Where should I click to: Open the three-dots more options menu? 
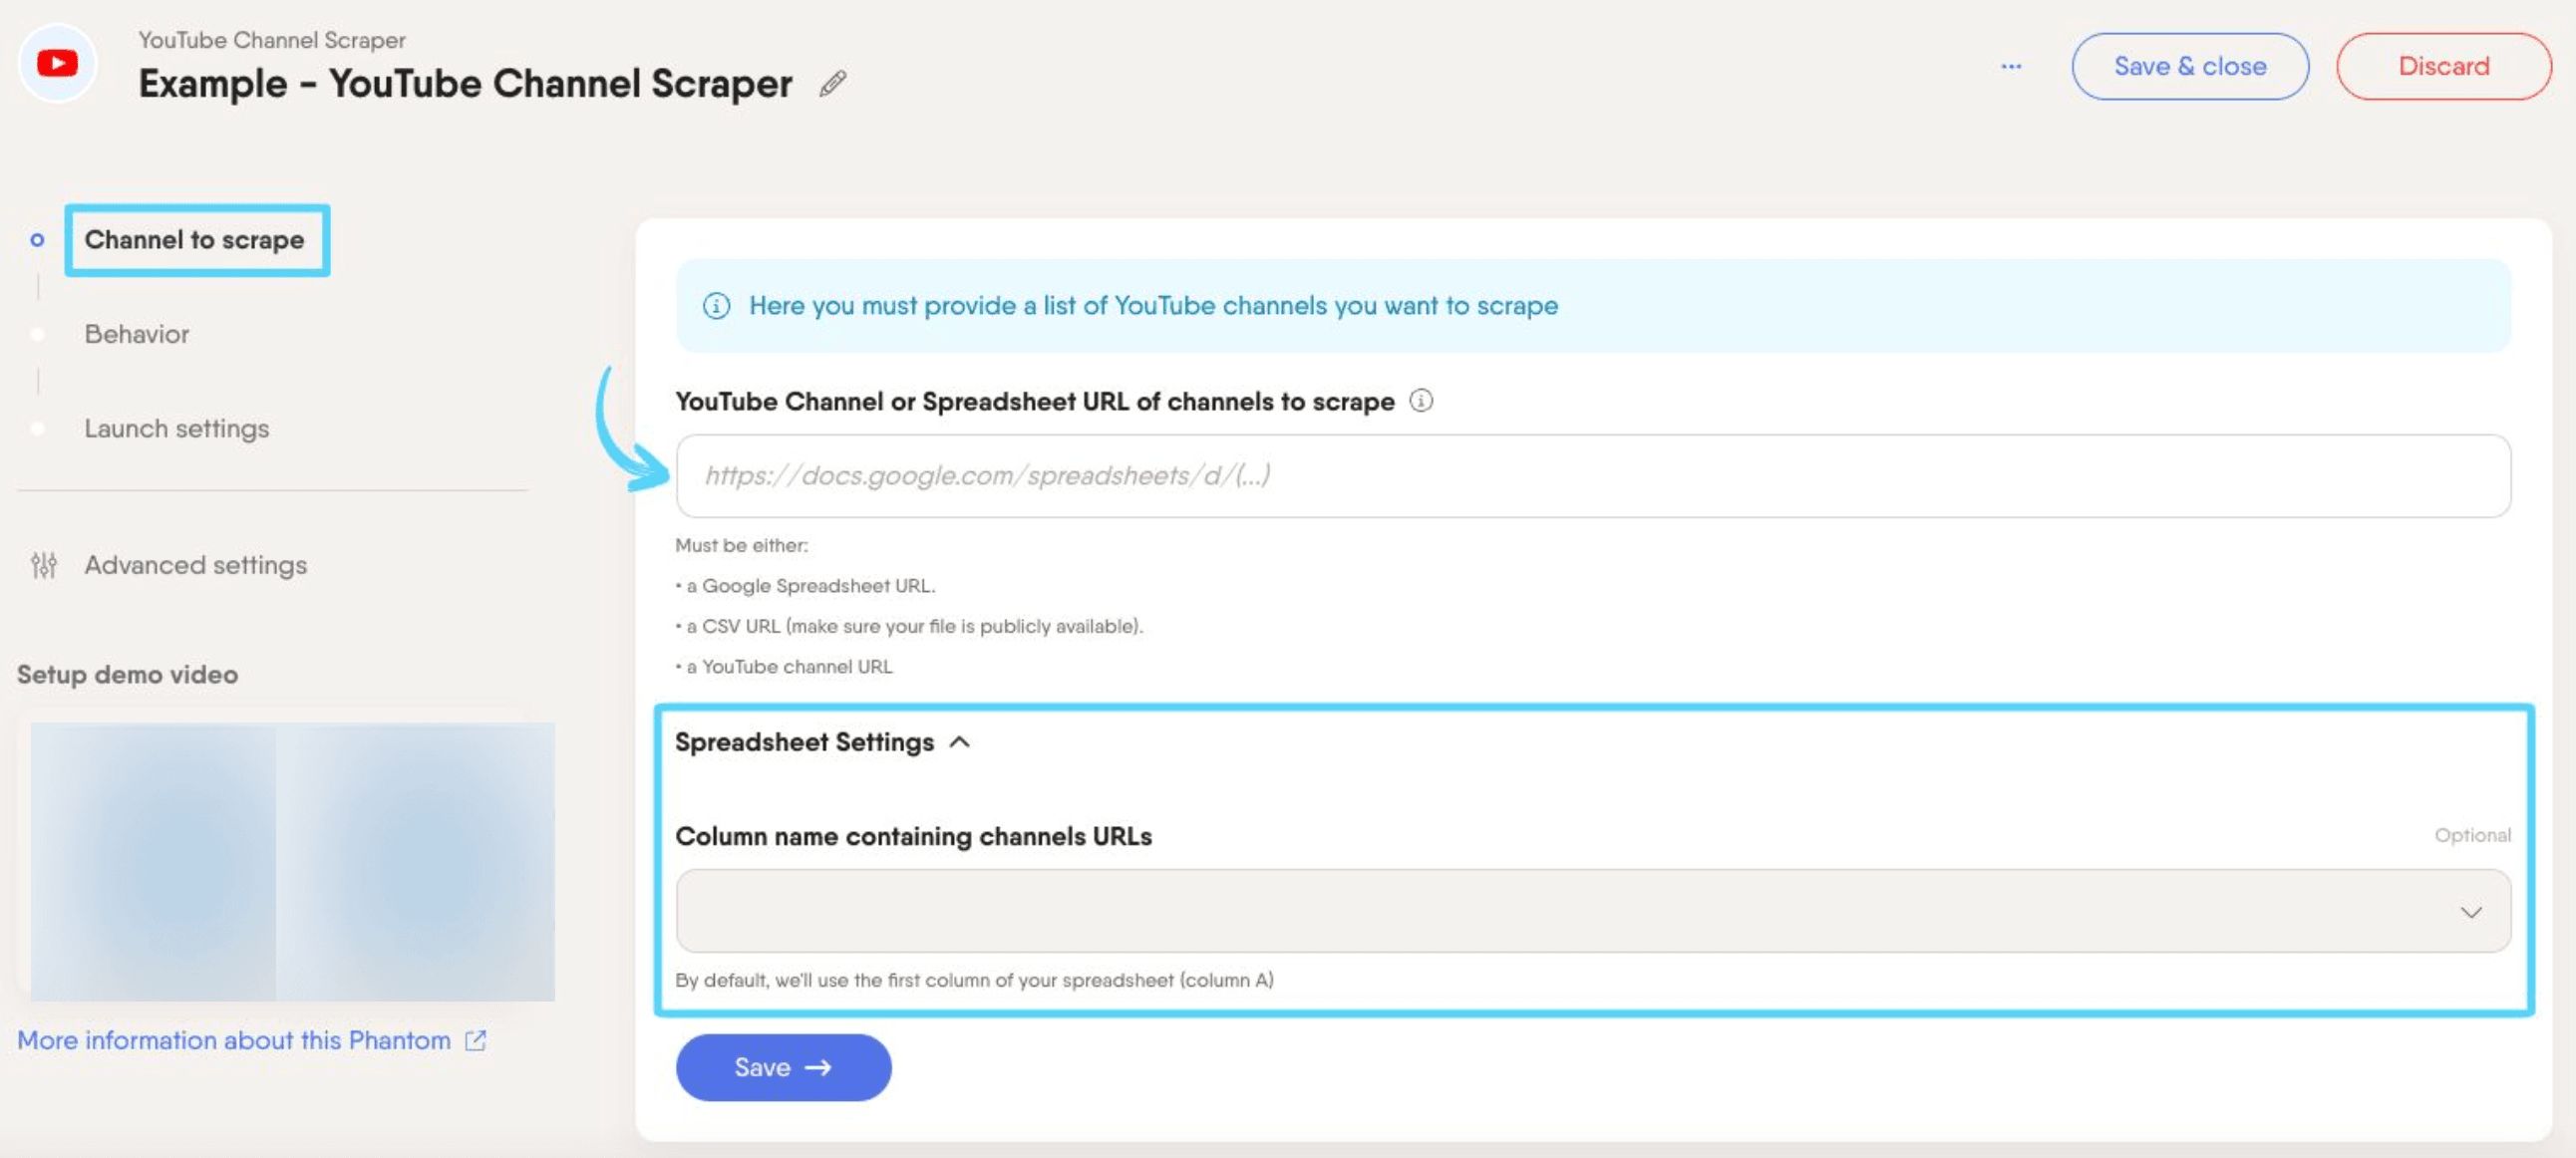(2011, 66)
